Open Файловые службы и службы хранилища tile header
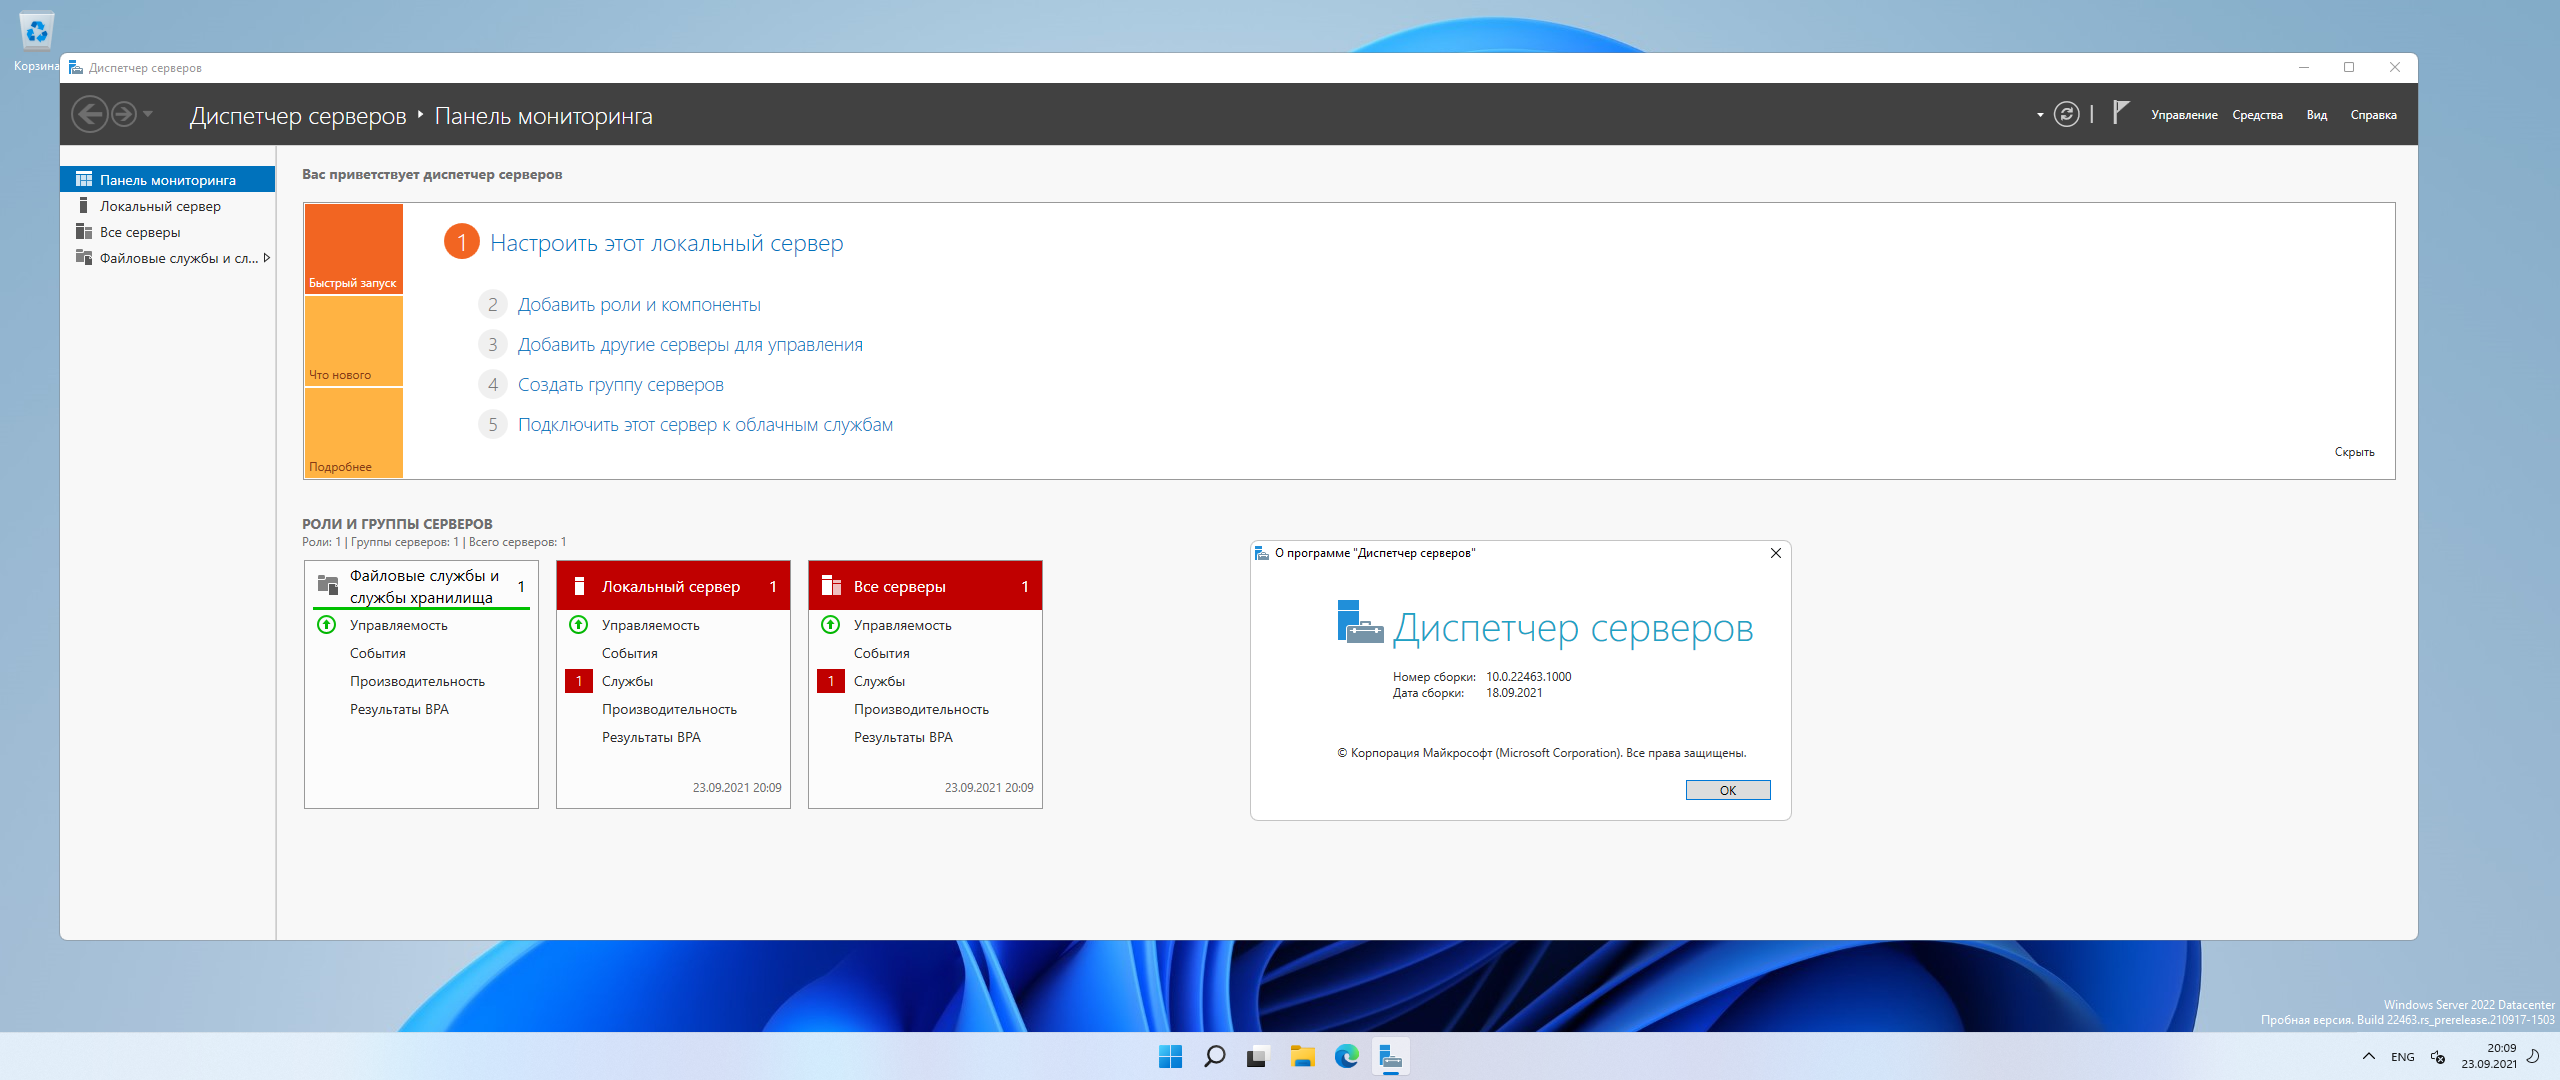The height and width of the screenshot is (1080, 2560). tap(421, 586)
